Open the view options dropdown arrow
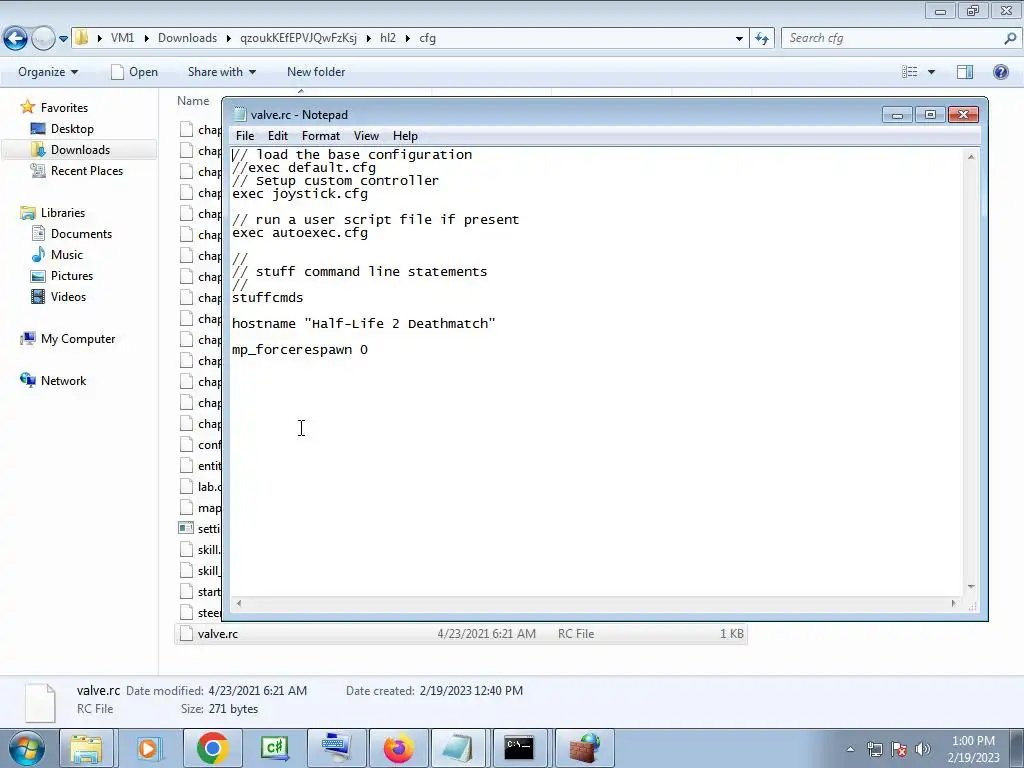Image resolution: width=1024 pixels, height=768 pixels. pyautogui.click(x=931, y=72)
